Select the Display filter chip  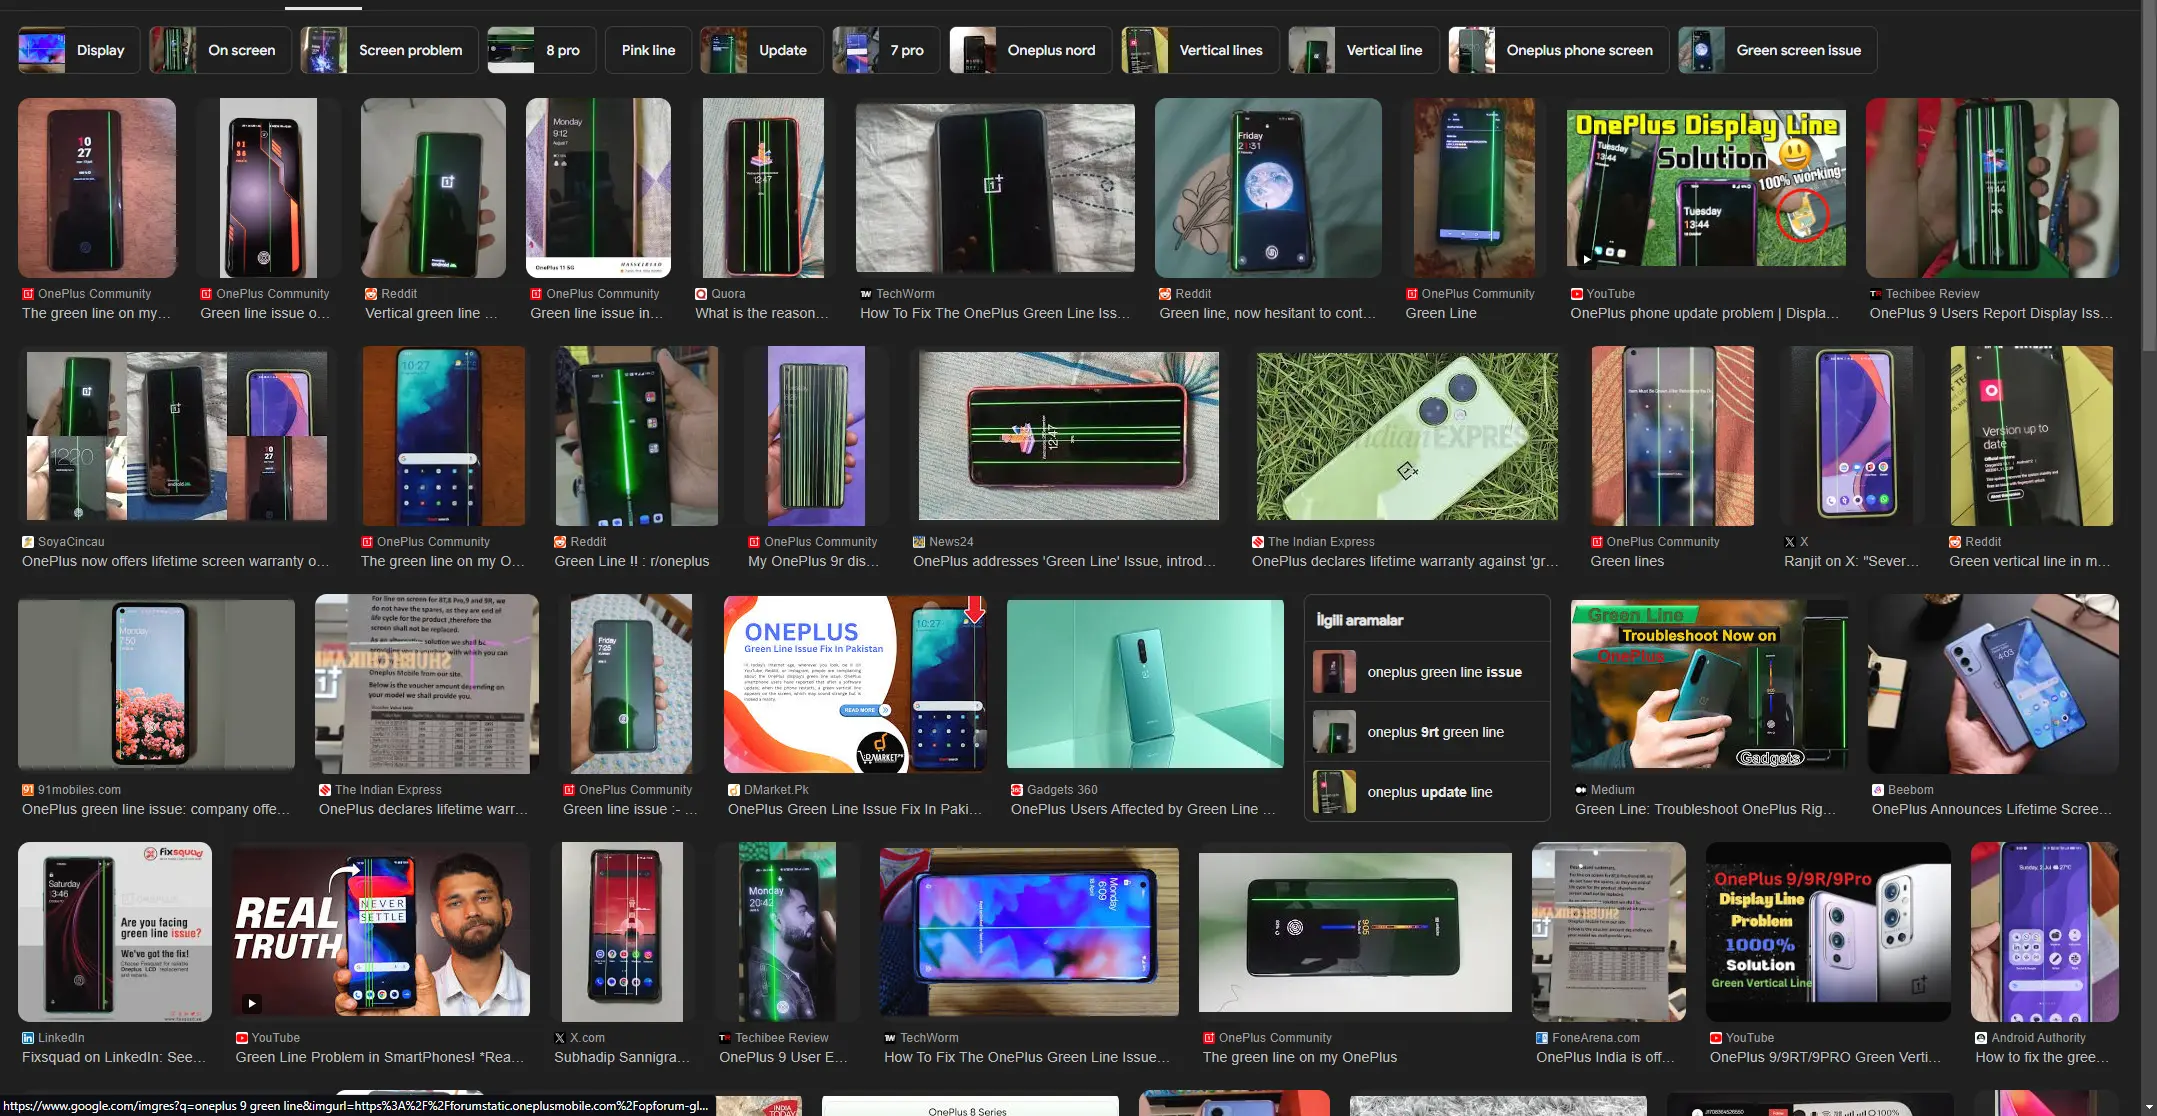pos(79,50)
